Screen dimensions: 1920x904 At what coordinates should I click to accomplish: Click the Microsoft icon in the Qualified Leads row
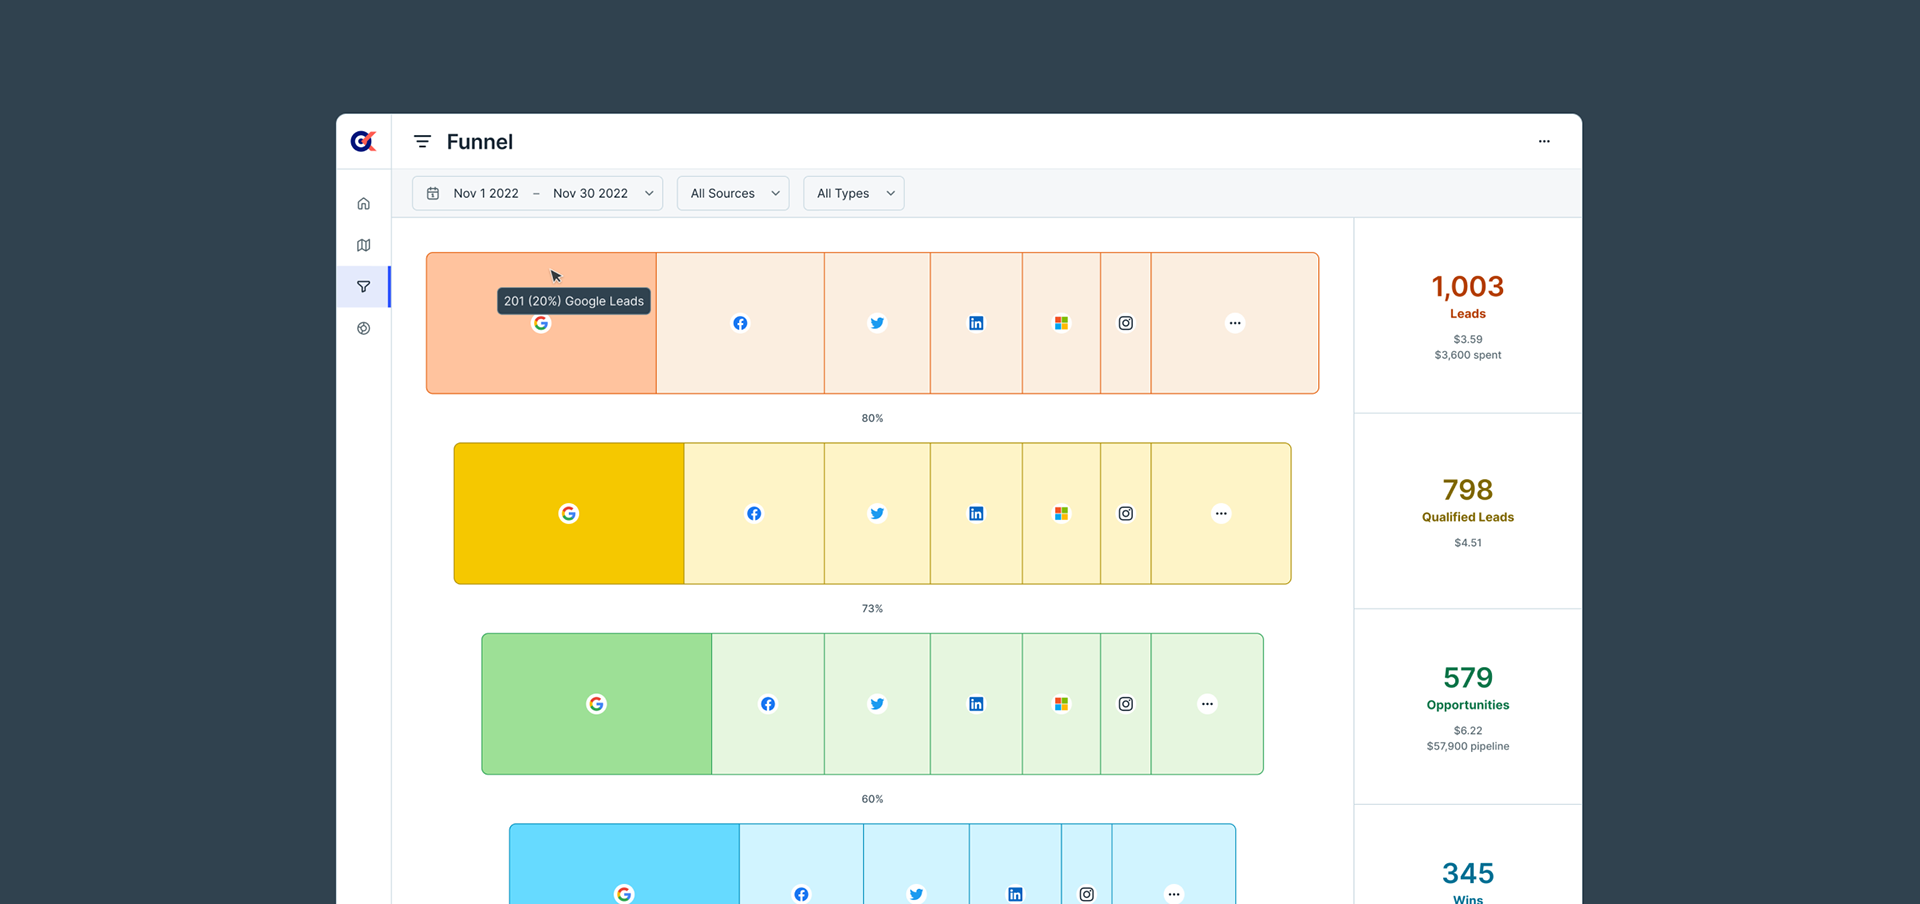(x=1061, y=513)
